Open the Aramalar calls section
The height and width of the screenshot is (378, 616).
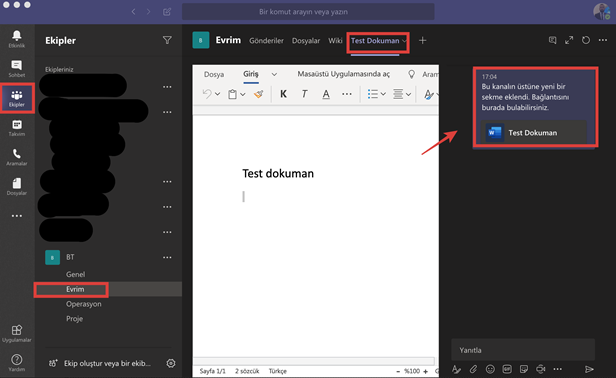(x=16, y=157)
